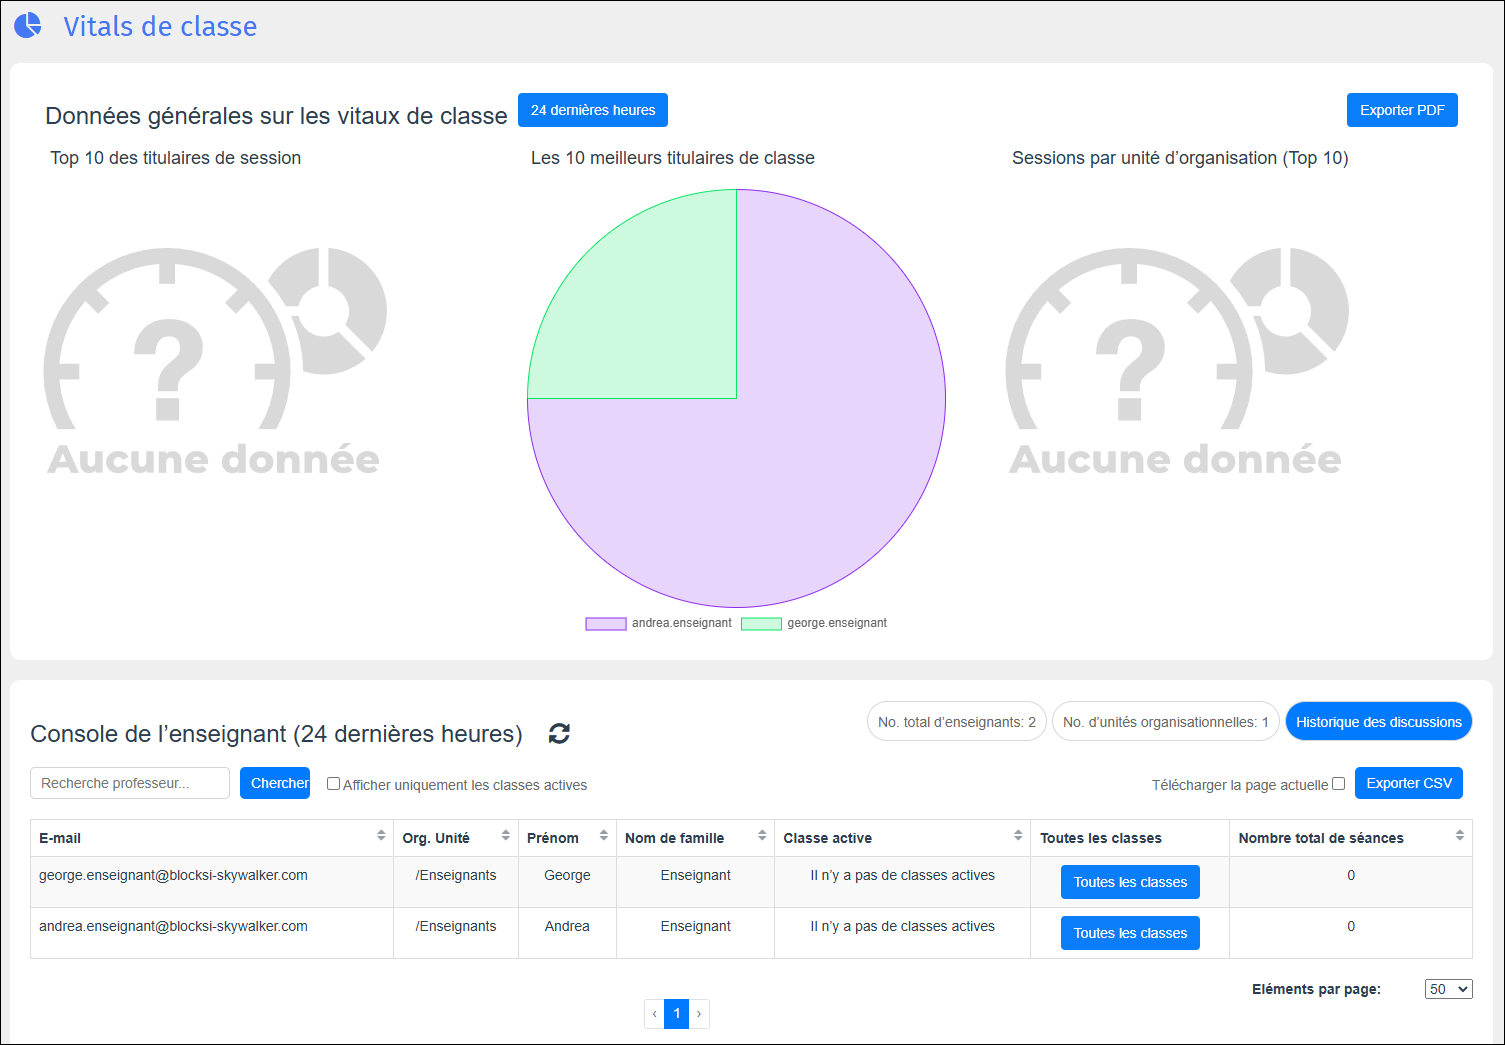Screen dimensions: 1505x1045
Task: Sort by Classe active column arrows
Action: pos(1018,836)
